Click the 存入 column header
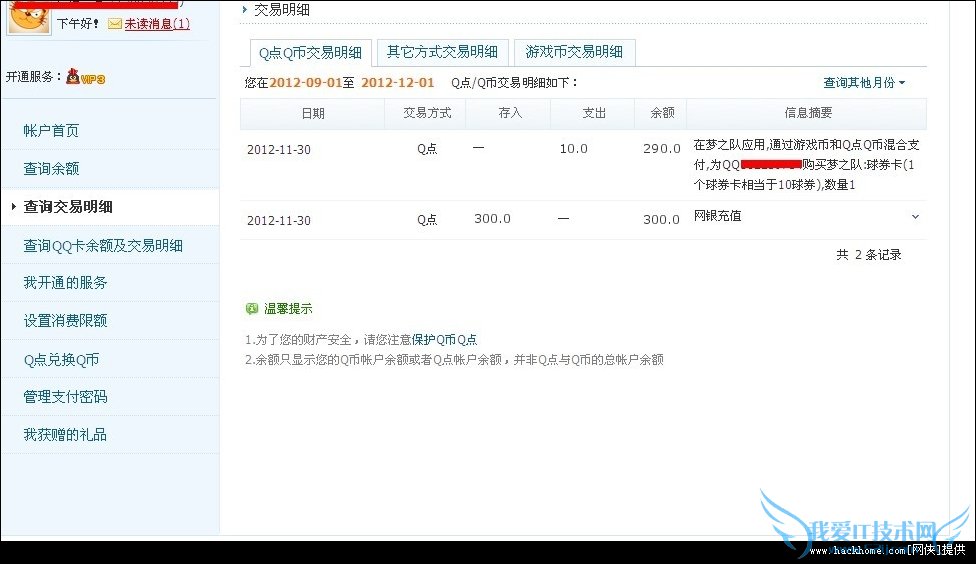This screenshot has height=564, width=976. (x=510, y=113)
